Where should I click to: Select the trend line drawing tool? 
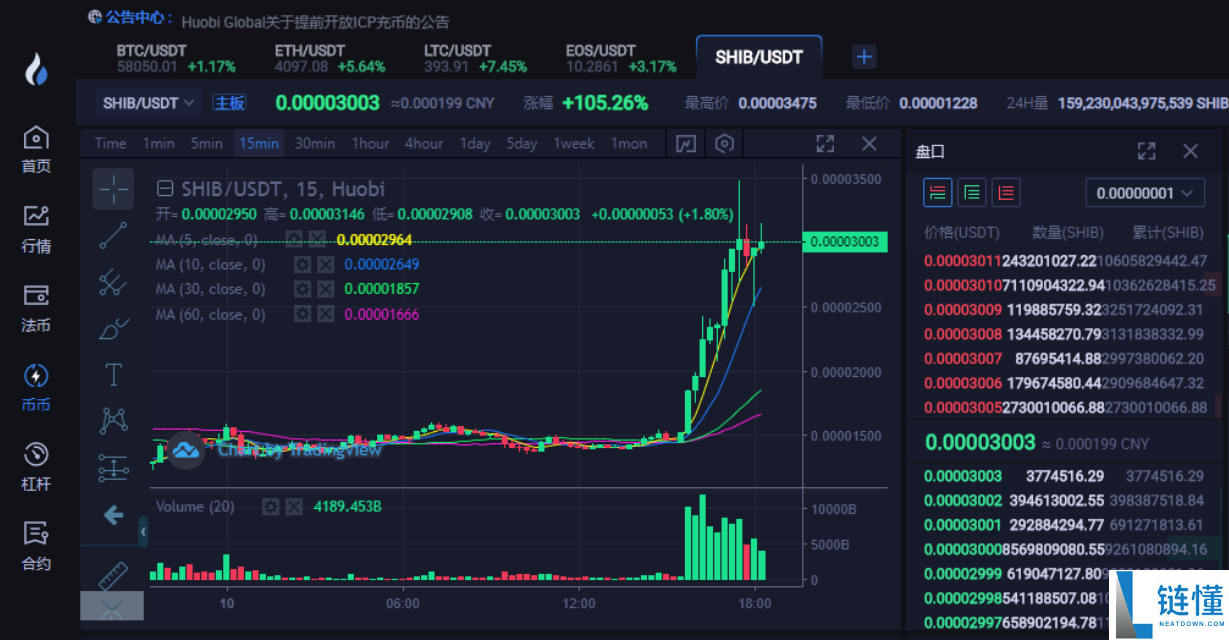113,235
